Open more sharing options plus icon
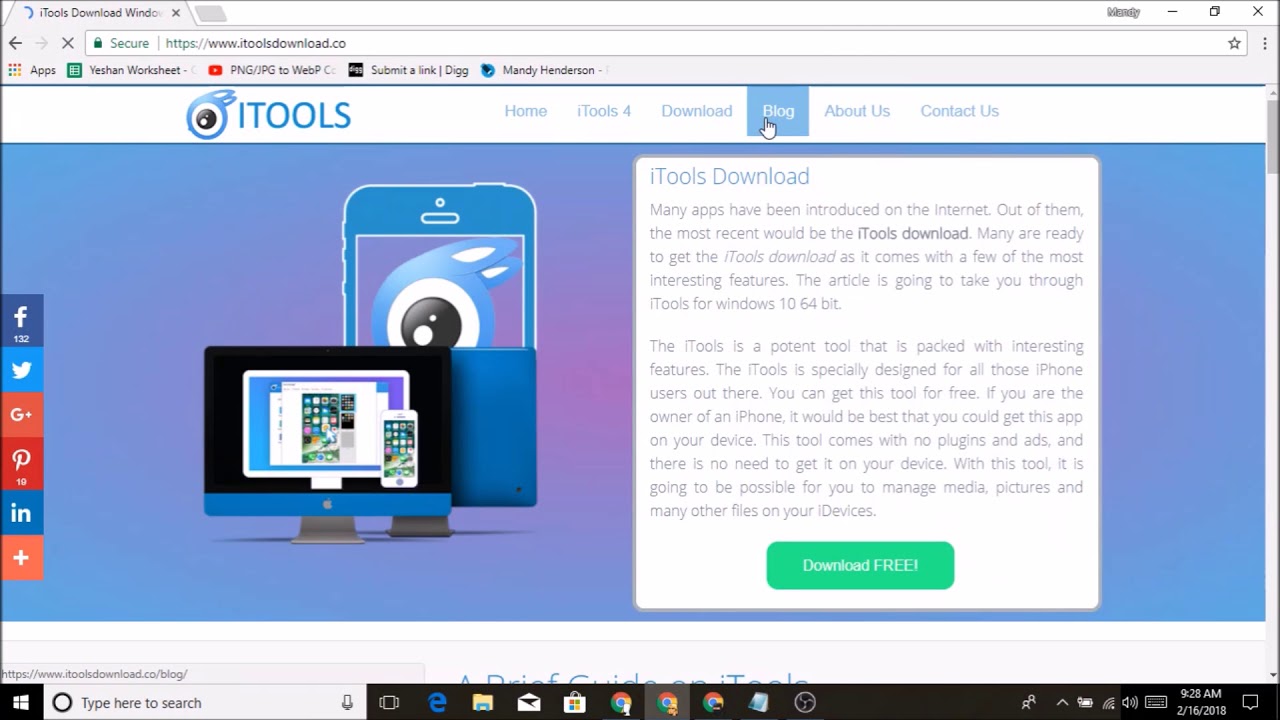 pyautogui.click(x=21, y=558)
